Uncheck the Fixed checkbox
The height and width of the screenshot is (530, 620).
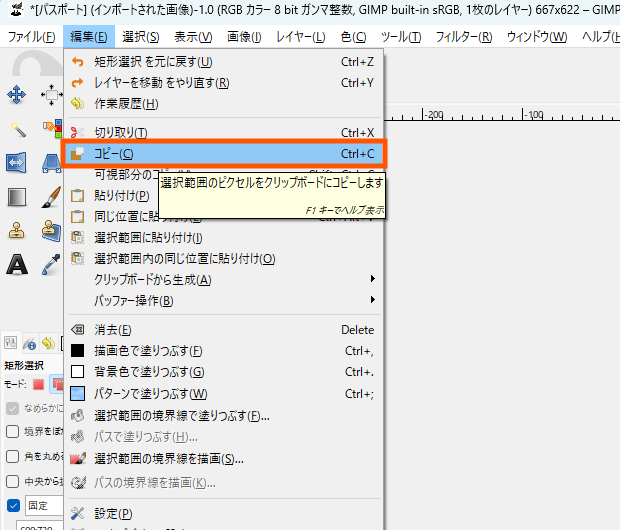pos(13,505)
